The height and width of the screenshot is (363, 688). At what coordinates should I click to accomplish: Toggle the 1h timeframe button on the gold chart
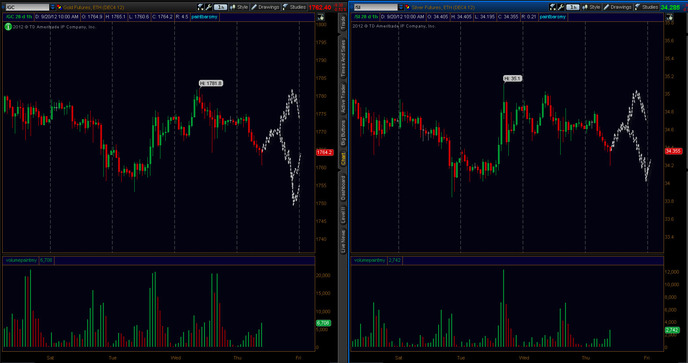[x=220, y=7]
